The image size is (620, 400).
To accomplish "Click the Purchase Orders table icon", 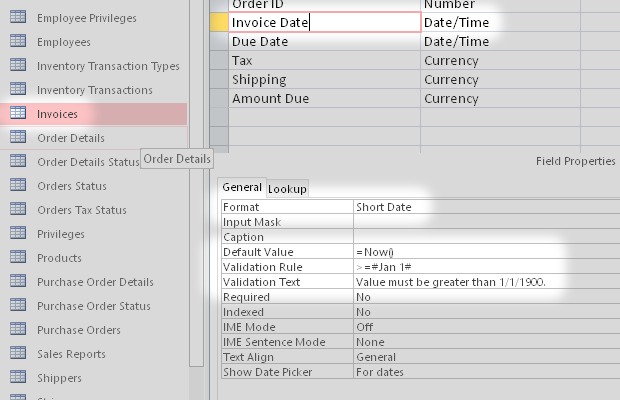I will (x=18, y=330).
